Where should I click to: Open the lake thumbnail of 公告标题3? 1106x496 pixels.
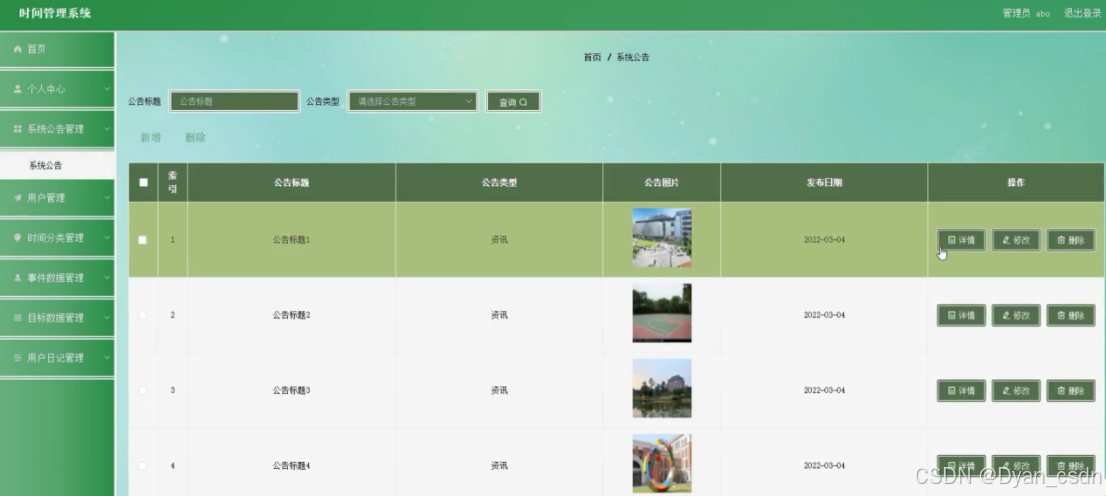(662, 388)
